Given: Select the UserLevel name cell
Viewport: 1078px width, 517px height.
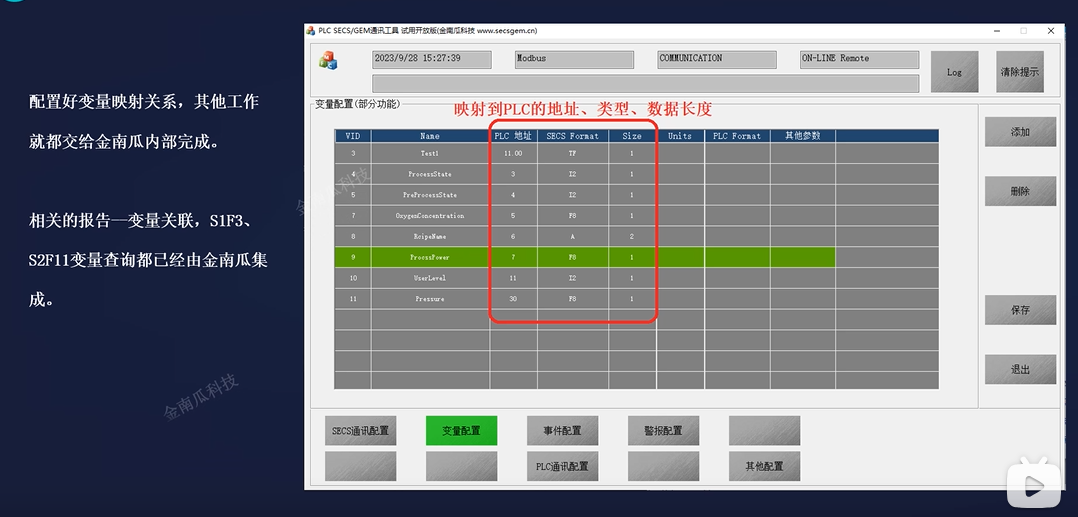Looking at the screenshot, I should point(430,278).
